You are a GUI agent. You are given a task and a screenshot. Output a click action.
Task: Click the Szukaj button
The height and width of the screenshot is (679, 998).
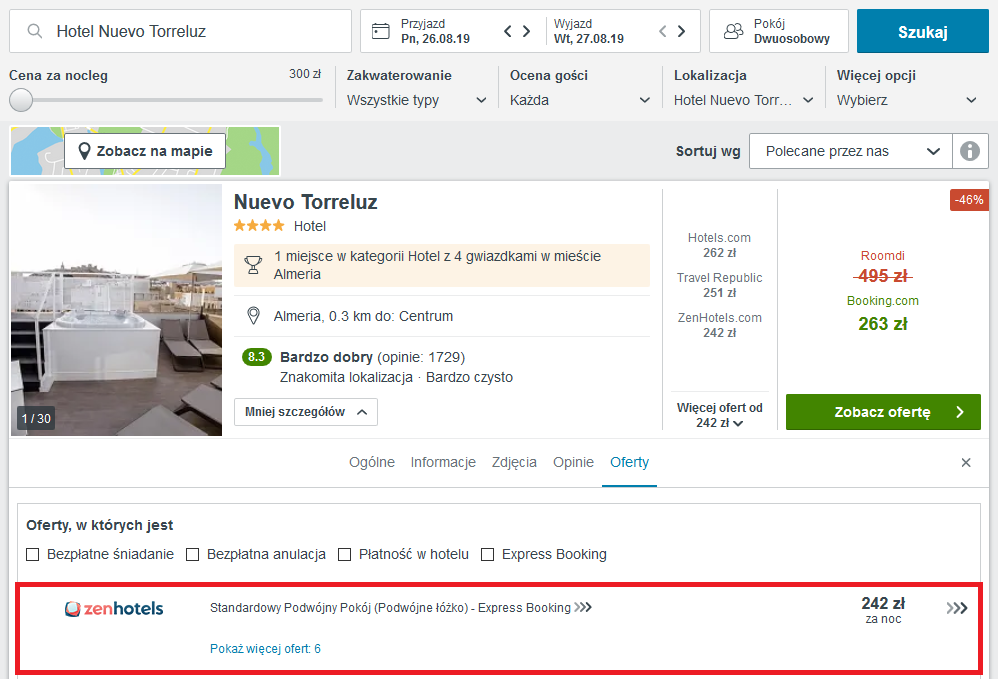pyautogui.click(x=922, y=31)
